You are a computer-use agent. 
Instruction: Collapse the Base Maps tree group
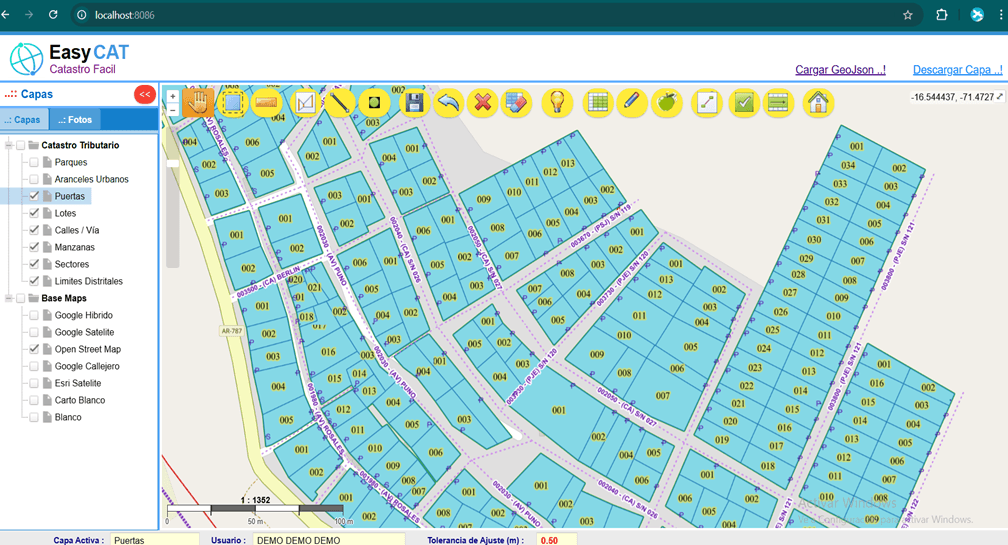coord(9,298)
